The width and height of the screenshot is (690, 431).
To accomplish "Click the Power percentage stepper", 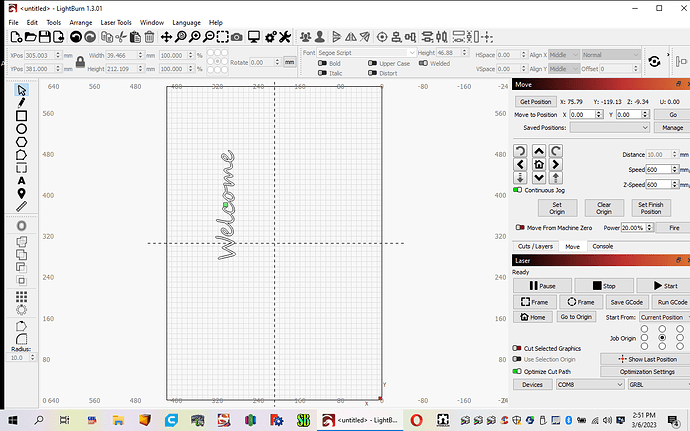I will point(649,228).
